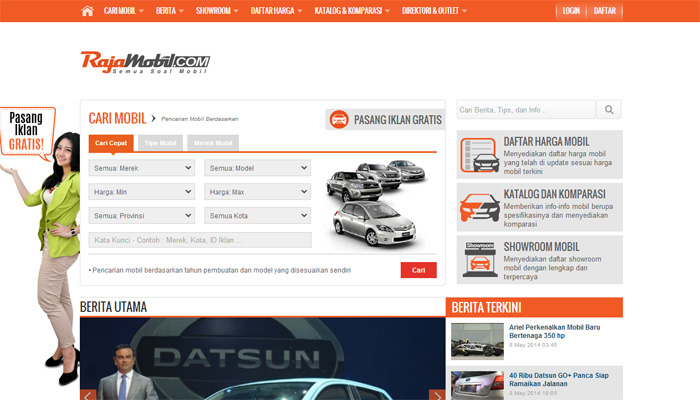Open the Daftar Harga menu
The width and height of the screenshot is (700, 400).
pos(276,11)
